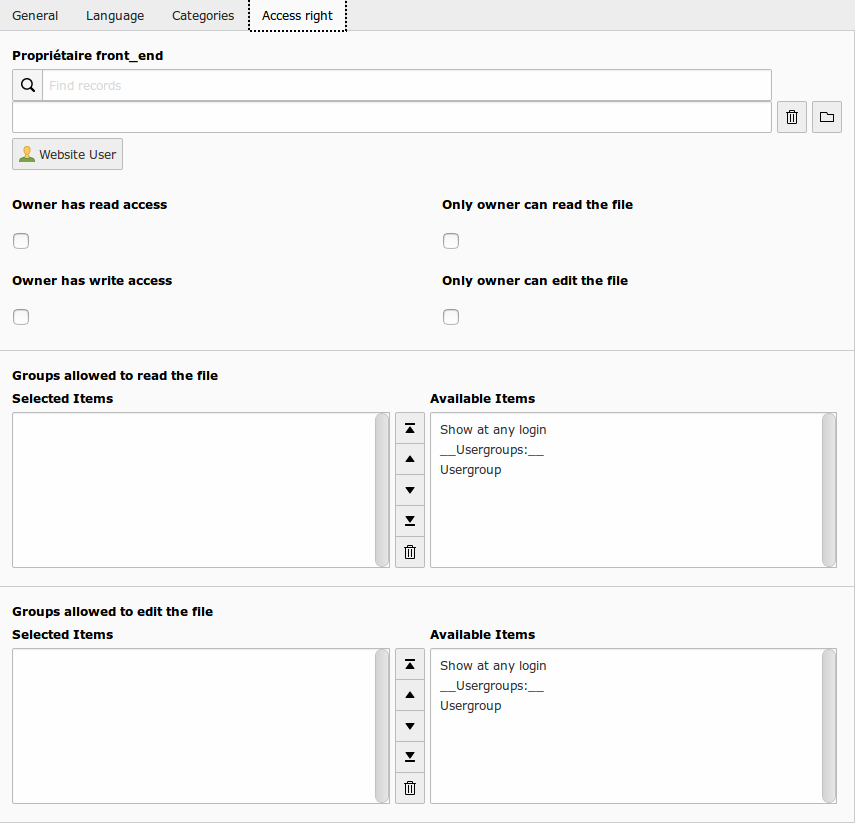Move selected read group down one
Viewport: 856px width, 825px height.
(x=410, y=490)
